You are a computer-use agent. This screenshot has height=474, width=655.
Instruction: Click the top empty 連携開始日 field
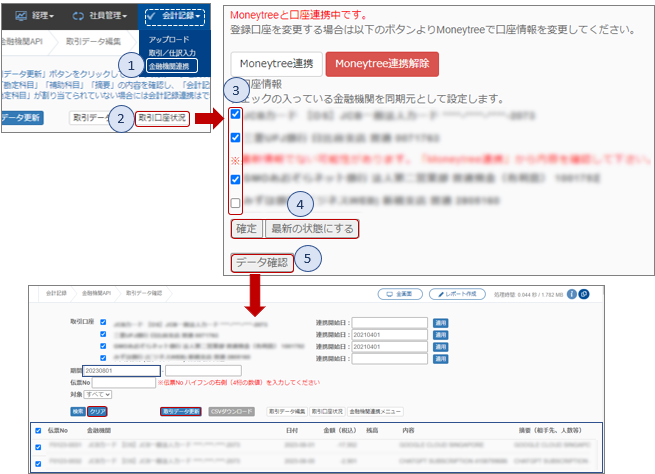tap(390, 323)
